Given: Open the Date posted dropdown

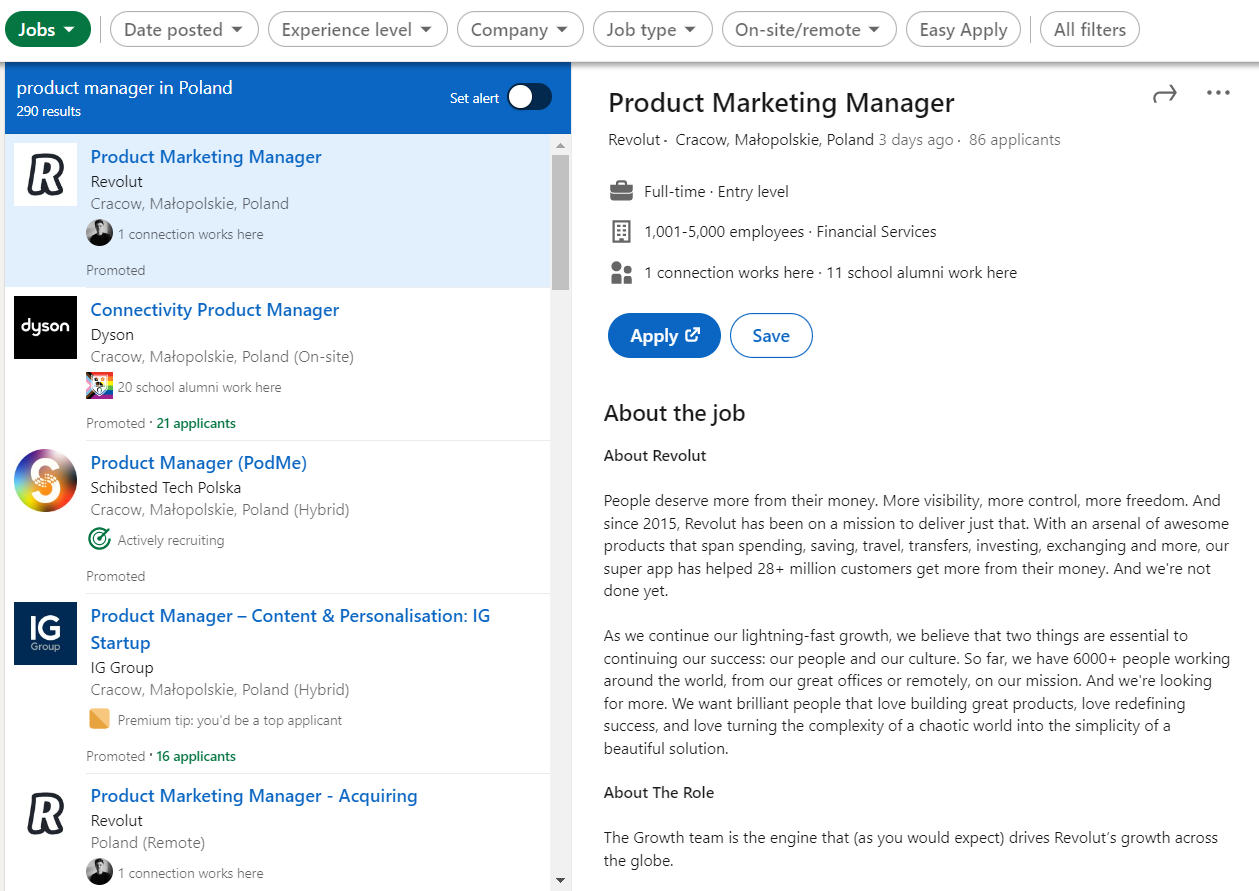Looking at the screenshot, I should point(184,30).
